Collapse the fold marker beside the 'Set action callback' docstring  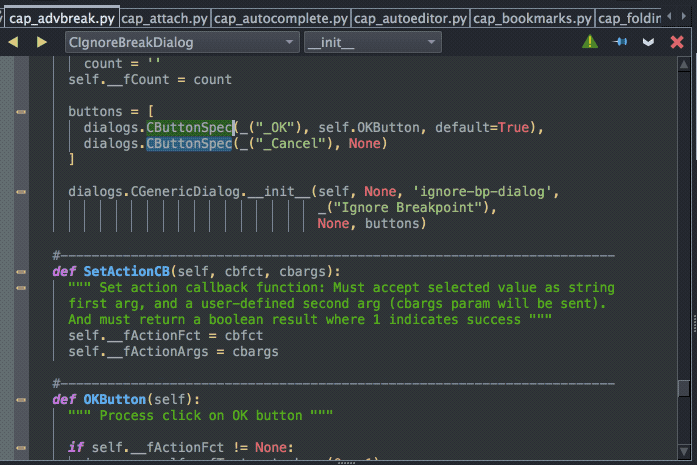pos(21,288)
